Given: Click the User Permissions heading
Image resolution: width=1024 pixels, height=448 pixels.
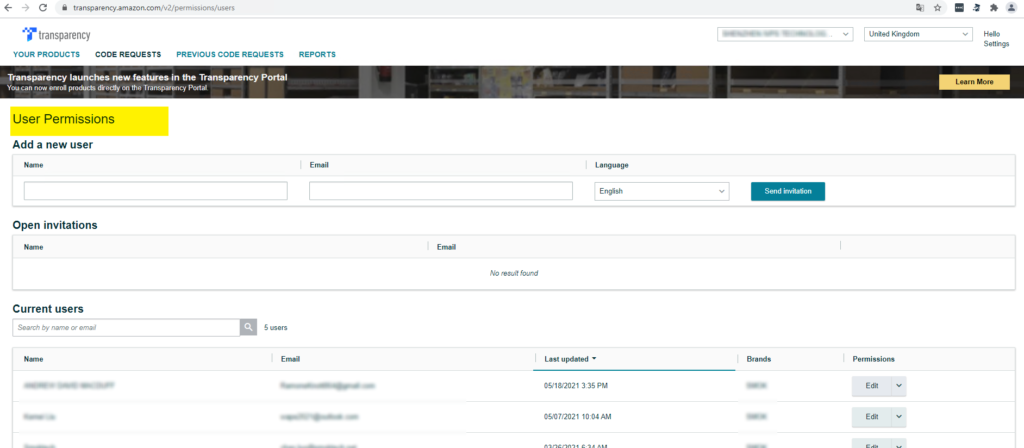Looking at the screenshot, I should (x=63, y=120).
